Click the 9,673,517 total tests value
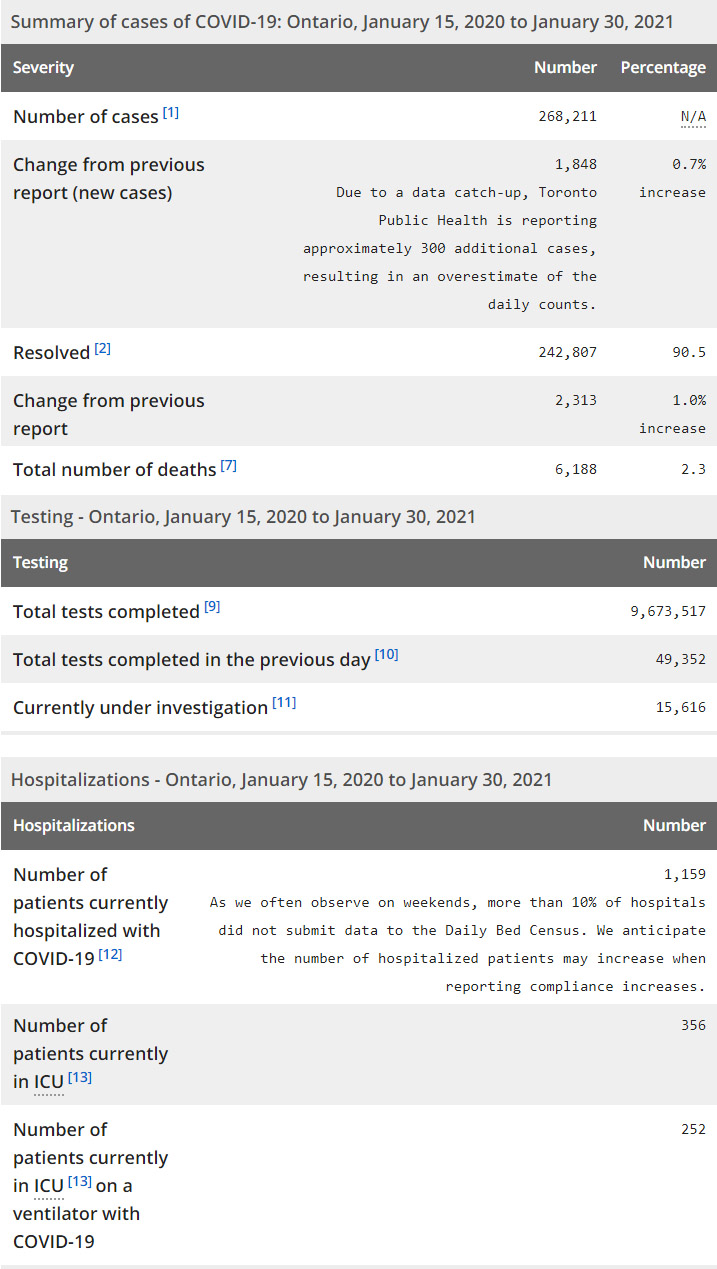The width and height of the screenshot is (717, 1269). point(668,612)
